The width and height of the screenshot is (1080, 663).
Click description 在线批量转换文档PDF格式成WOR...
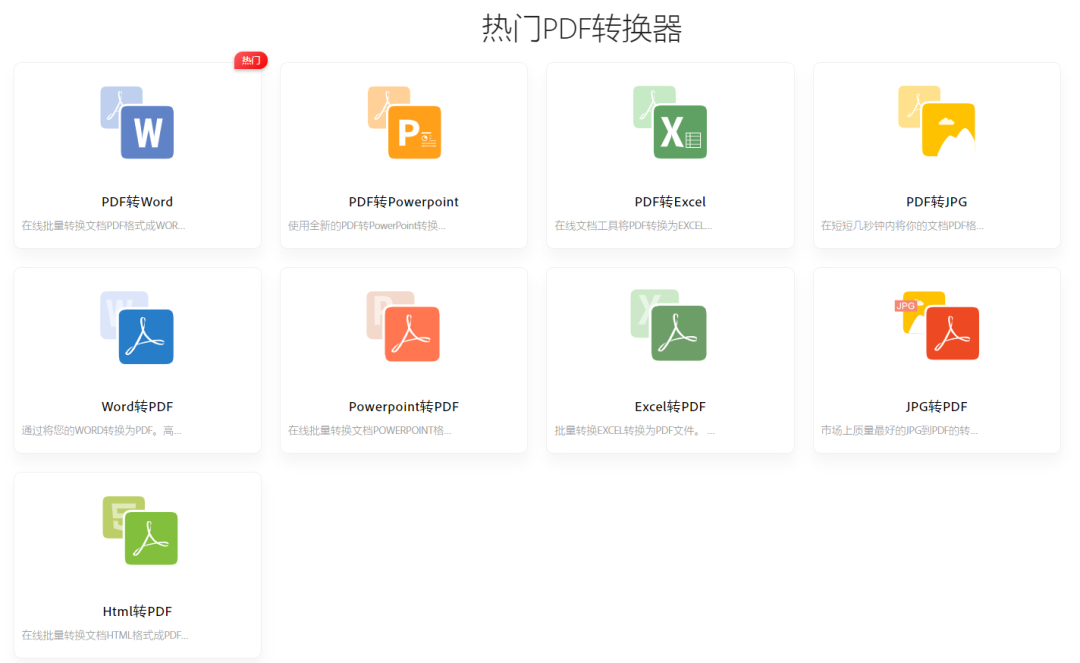point(103,225)
